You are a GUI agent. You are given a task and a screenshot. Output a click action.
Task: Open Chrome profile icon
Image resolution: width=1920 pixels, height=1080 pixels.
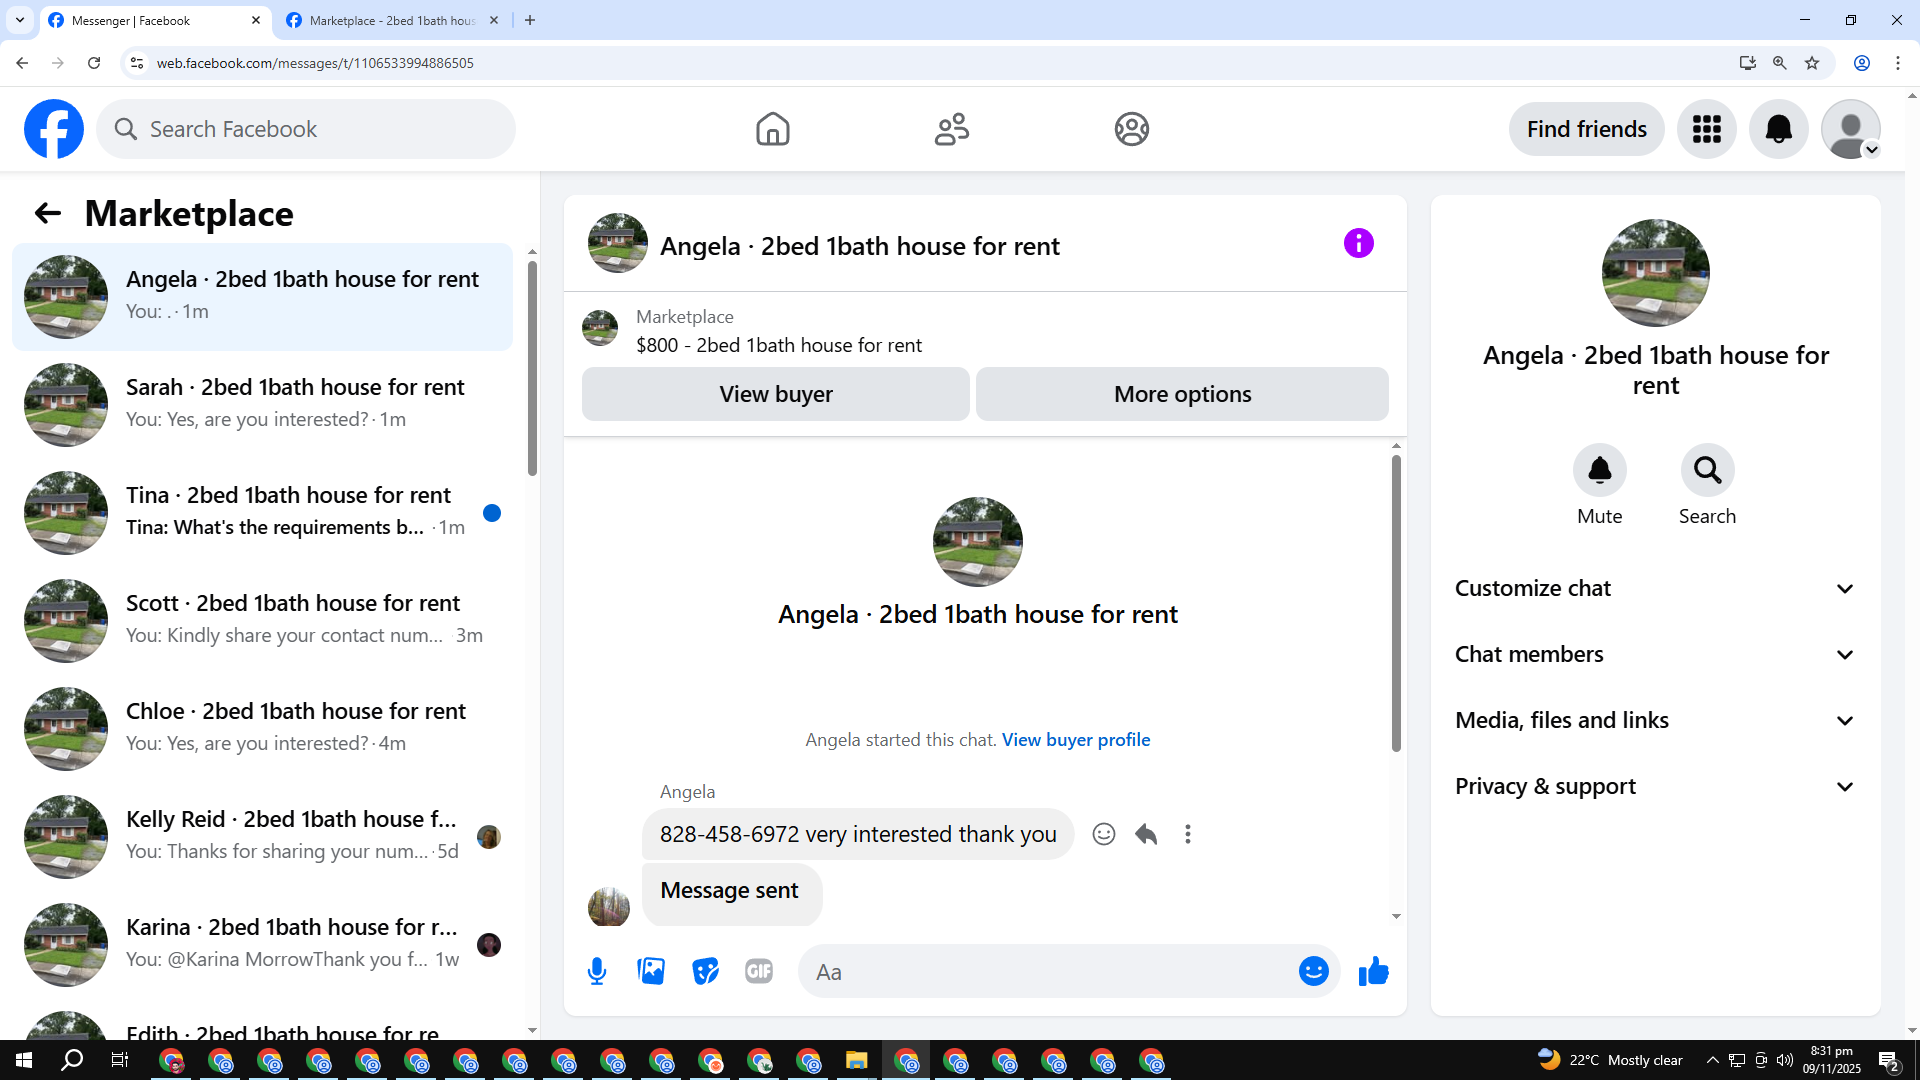(x=1862, y=63)
